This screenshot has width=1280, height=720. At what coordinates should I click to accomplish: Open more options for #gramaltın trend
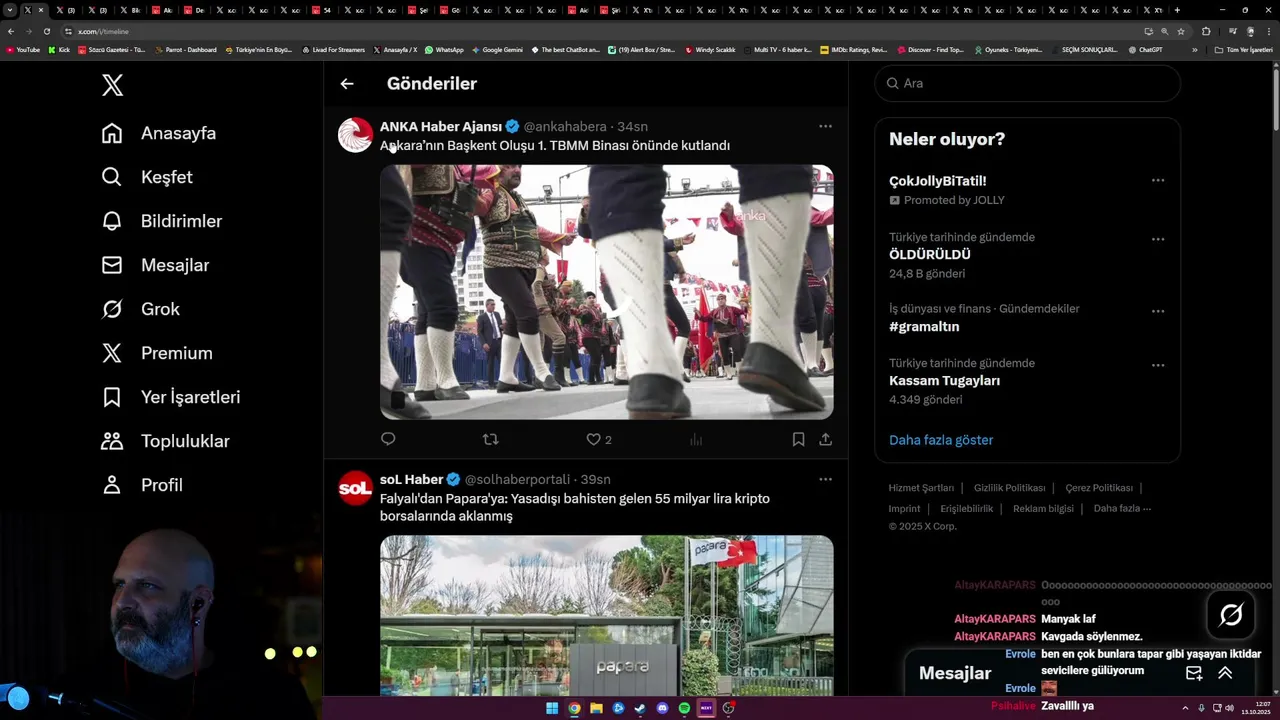click(x=1157, y=312)
